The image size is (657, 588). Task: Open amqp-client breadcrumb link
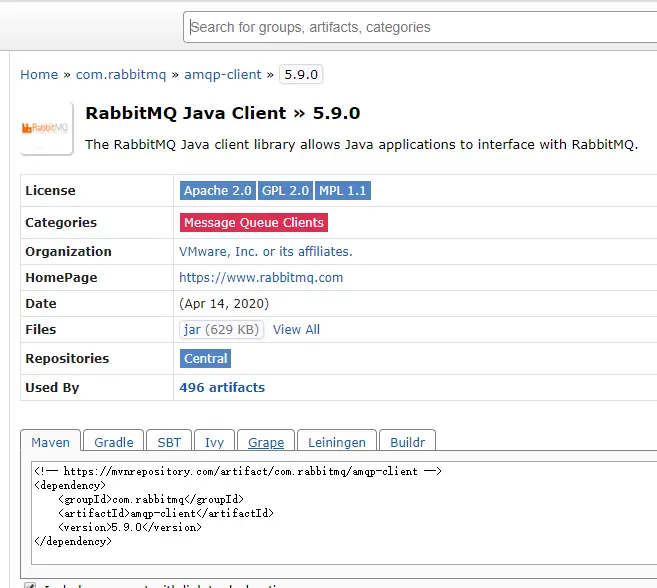222,75
